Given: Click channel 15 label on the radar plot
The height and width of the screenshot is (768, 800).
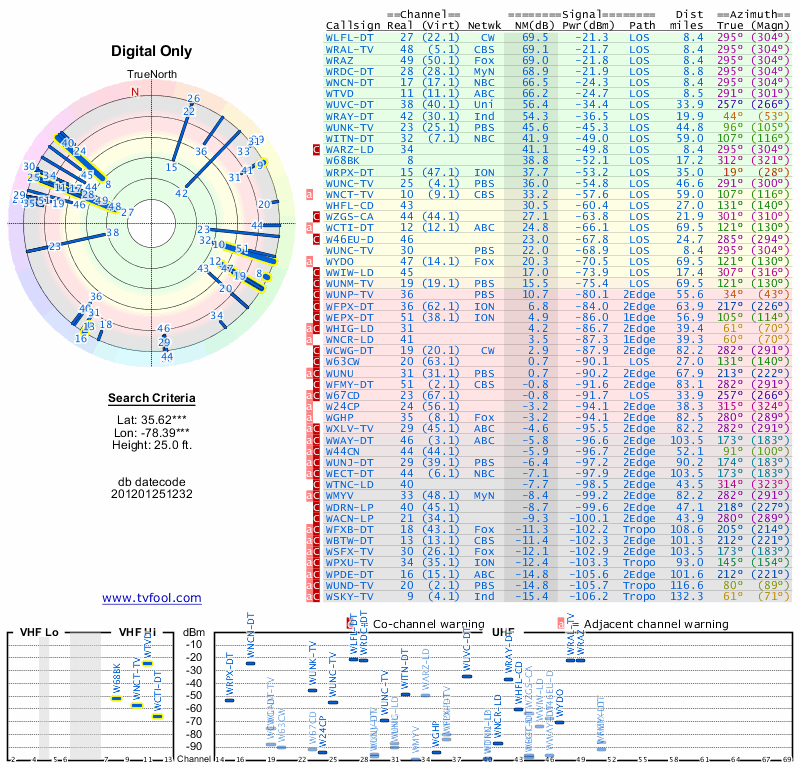Looking at the screenshot, I should pyautogui.click(x=171, y=167).
